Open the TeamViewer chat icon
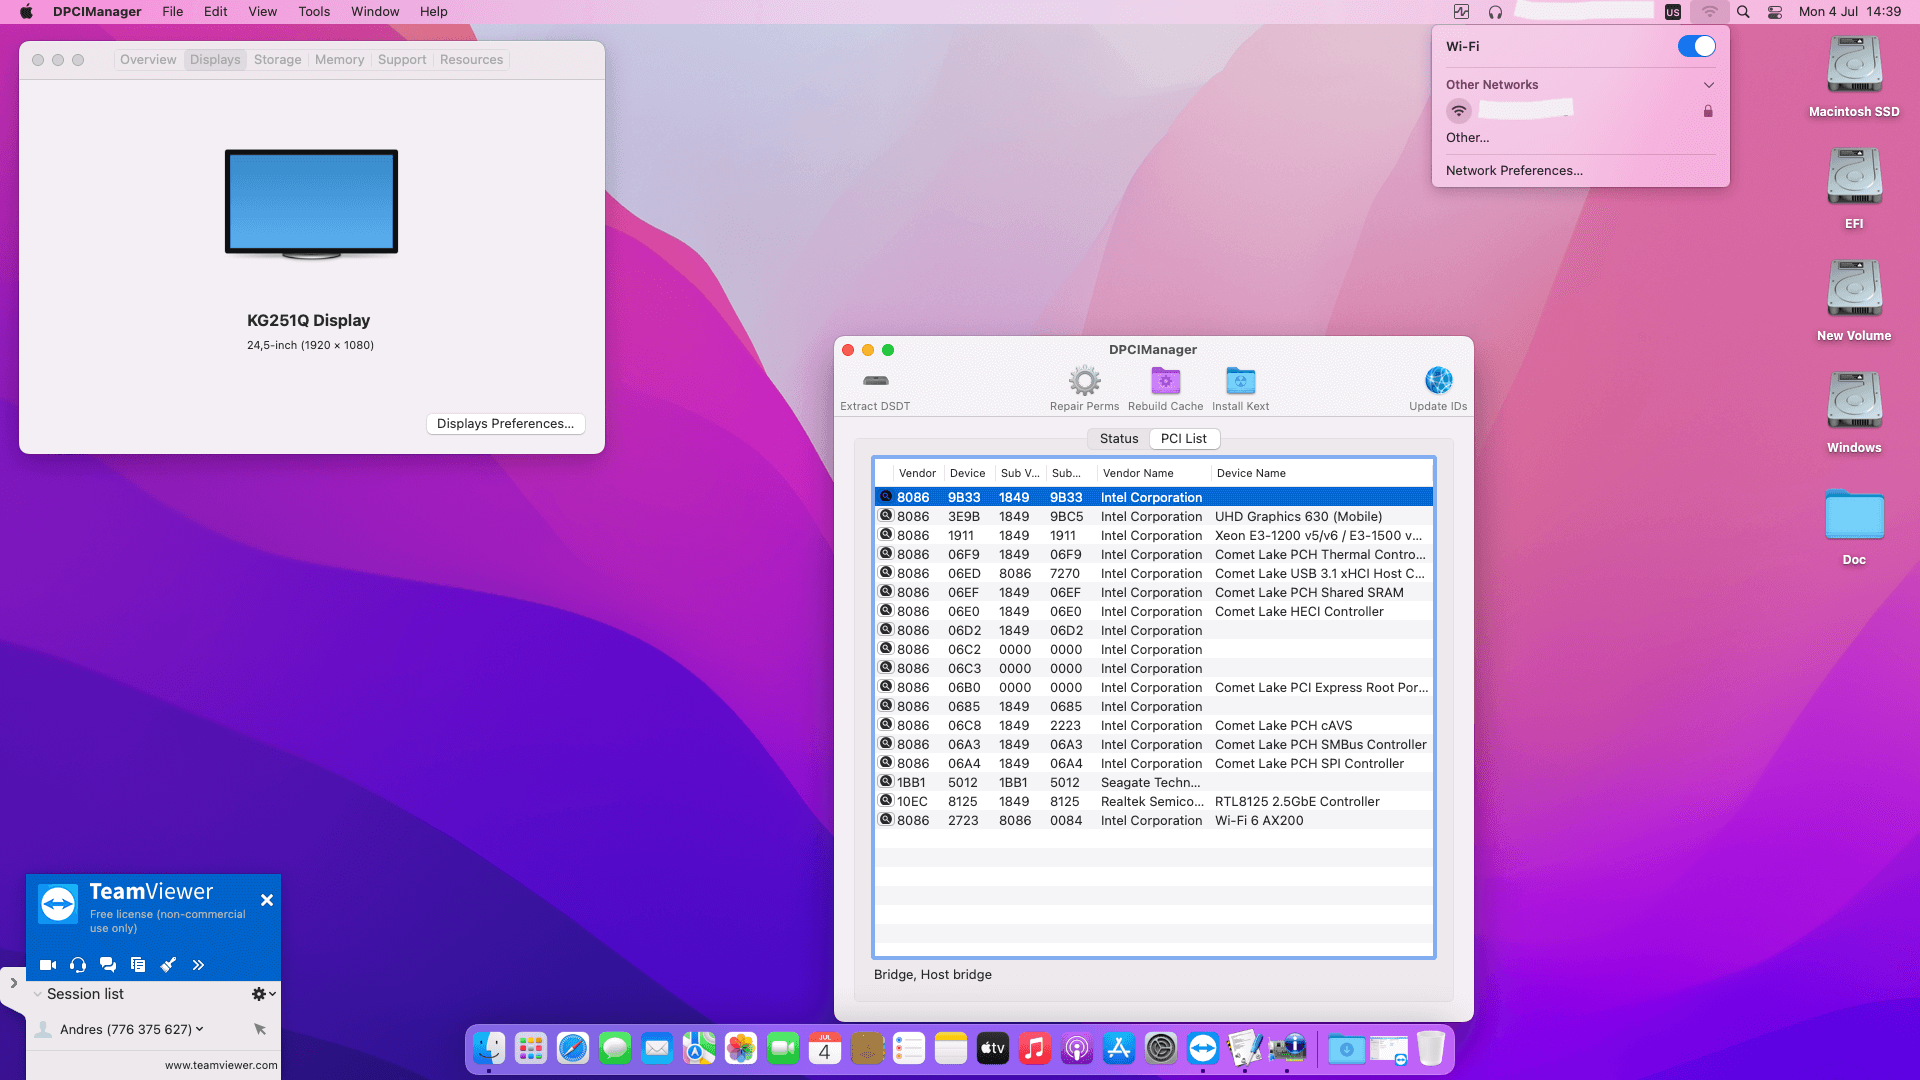 (108, 965)
